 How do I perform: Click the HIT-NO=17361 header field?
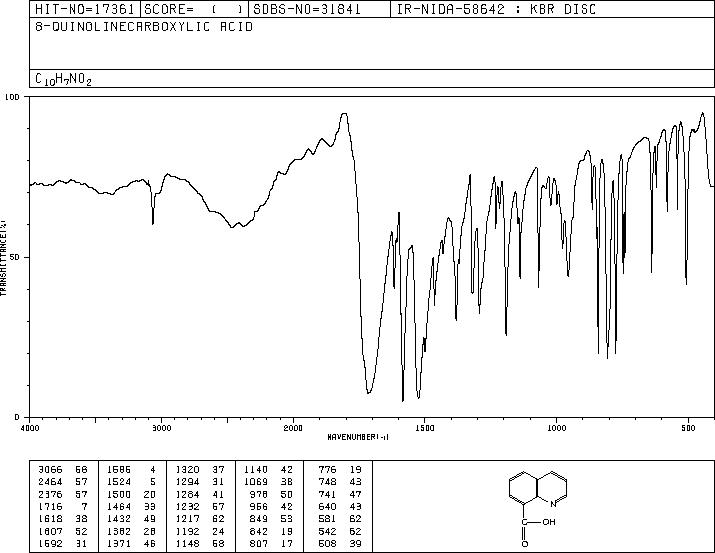pos(85,9)
